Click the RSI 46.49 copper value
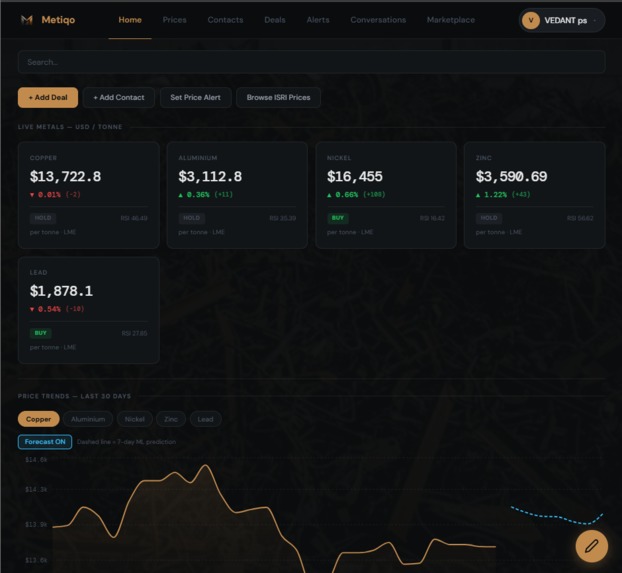The height and width of the screenshot is (573, 622). 134,218
